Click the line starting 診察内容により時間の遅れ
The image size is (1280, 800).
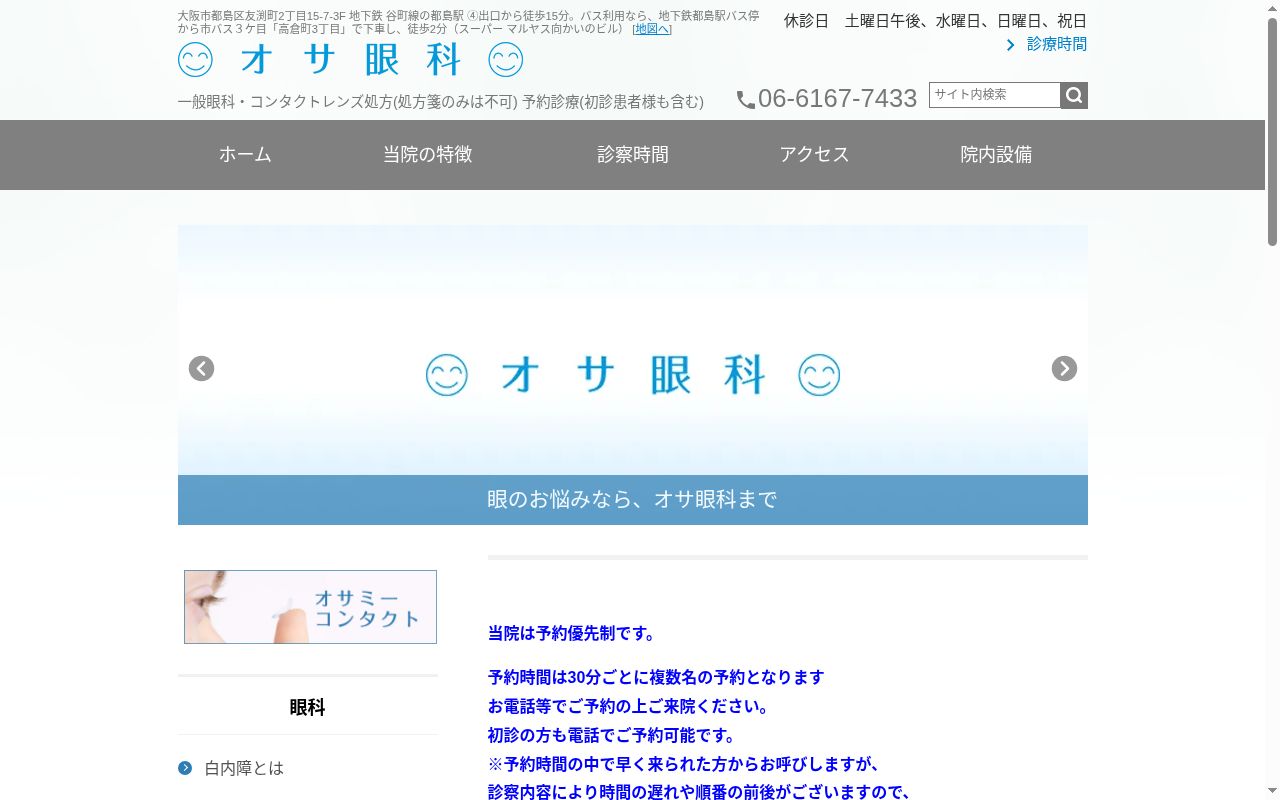coord(699,792)
